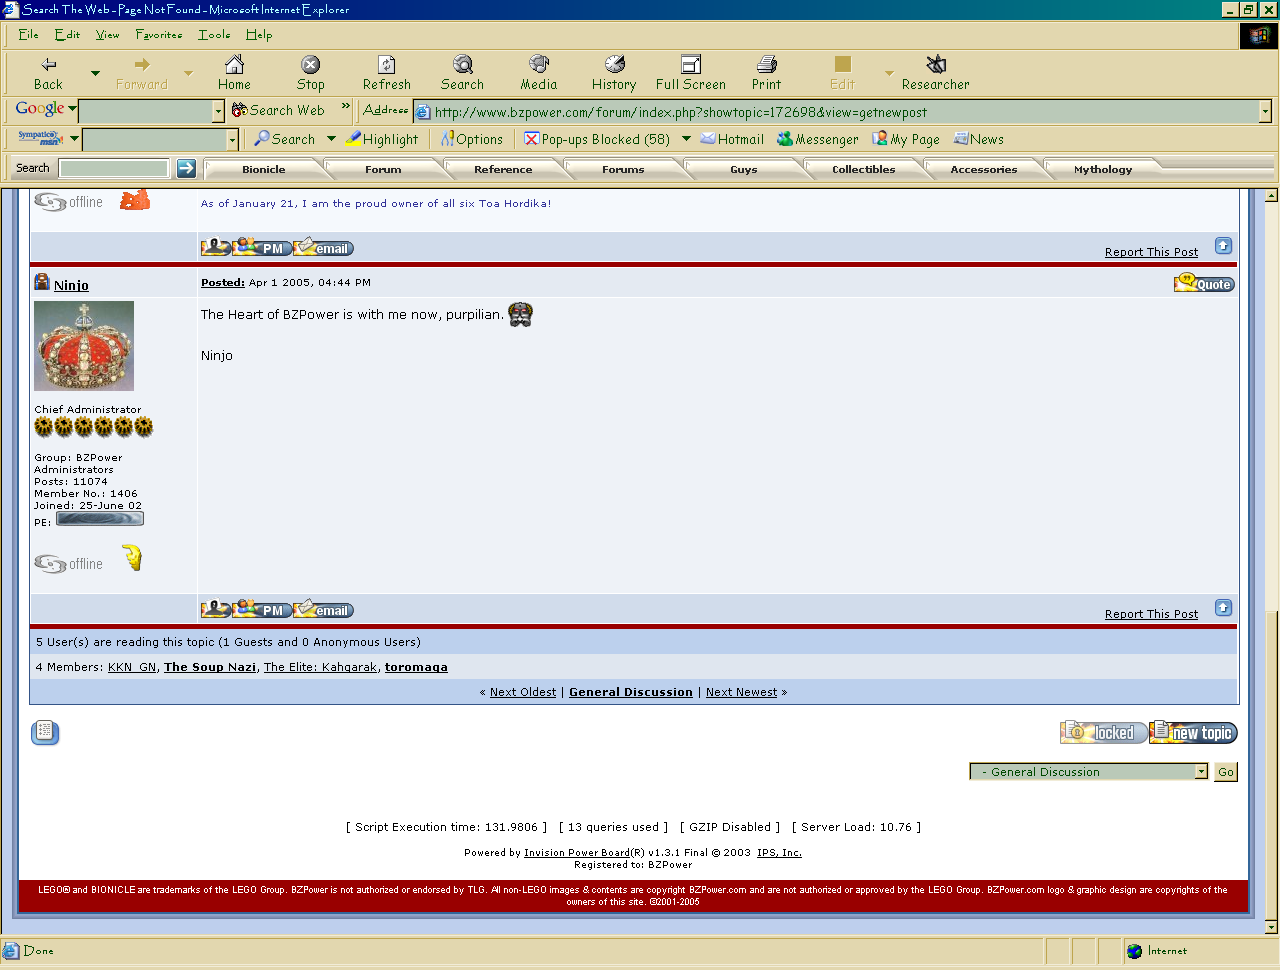
Task: Switch to the Collectibles tab
Action: click(864, 169)
